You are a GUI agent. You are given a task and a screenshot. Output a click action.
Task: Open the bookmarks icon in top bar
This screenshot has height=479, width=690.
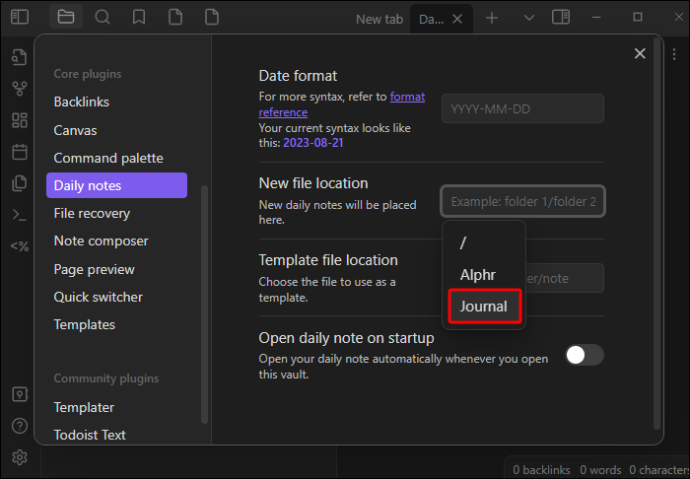click(x=139, y=18)
